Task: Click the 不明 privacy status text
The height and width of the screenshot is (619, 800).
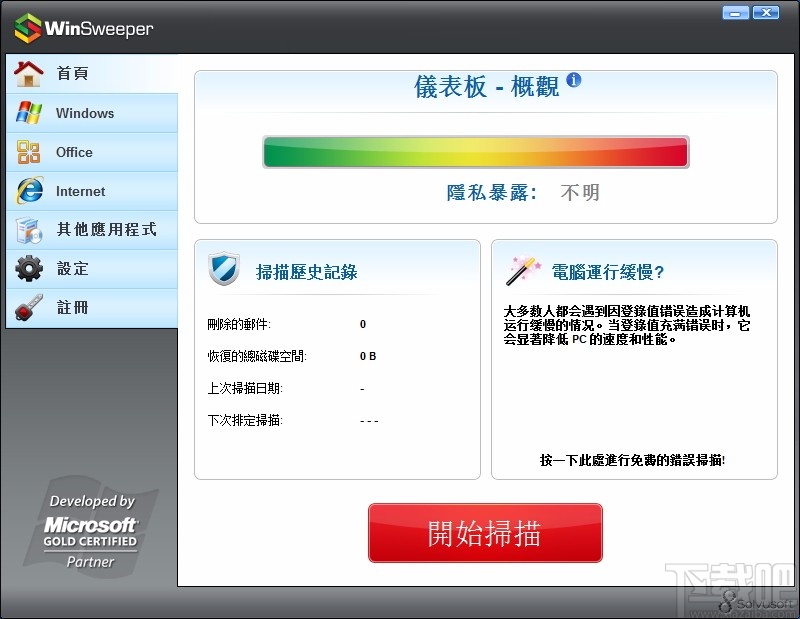Action: click(x=582, y=192)
